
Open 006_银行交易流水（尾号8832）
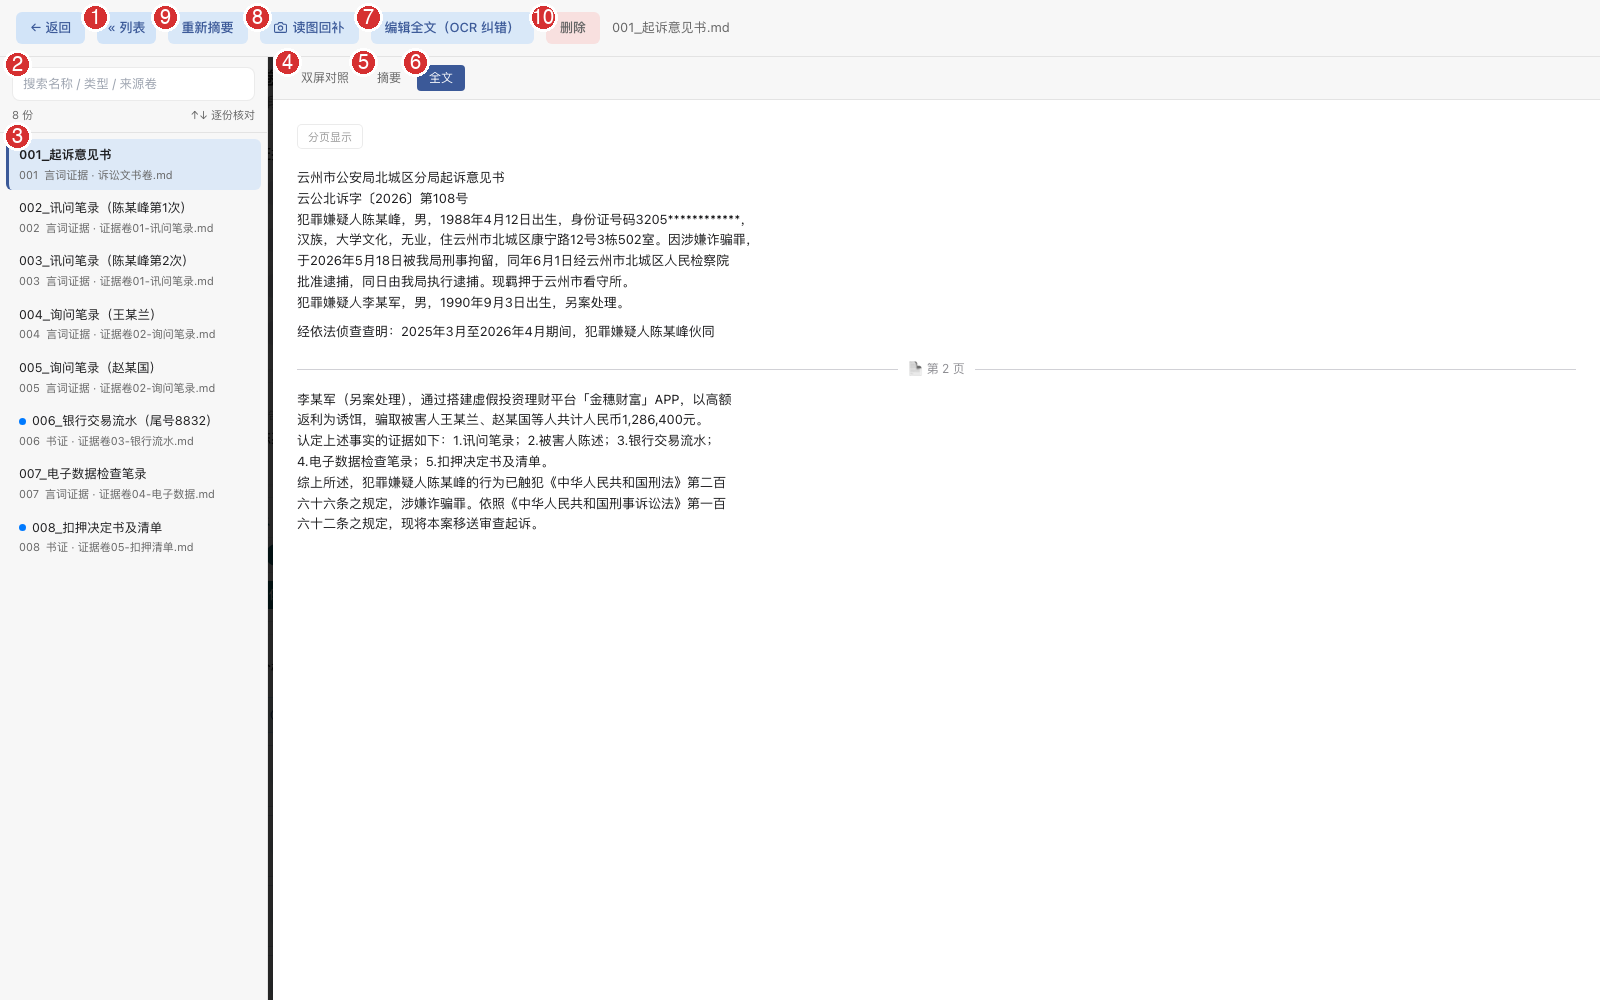pyautogui.click(x=133, y=430)
